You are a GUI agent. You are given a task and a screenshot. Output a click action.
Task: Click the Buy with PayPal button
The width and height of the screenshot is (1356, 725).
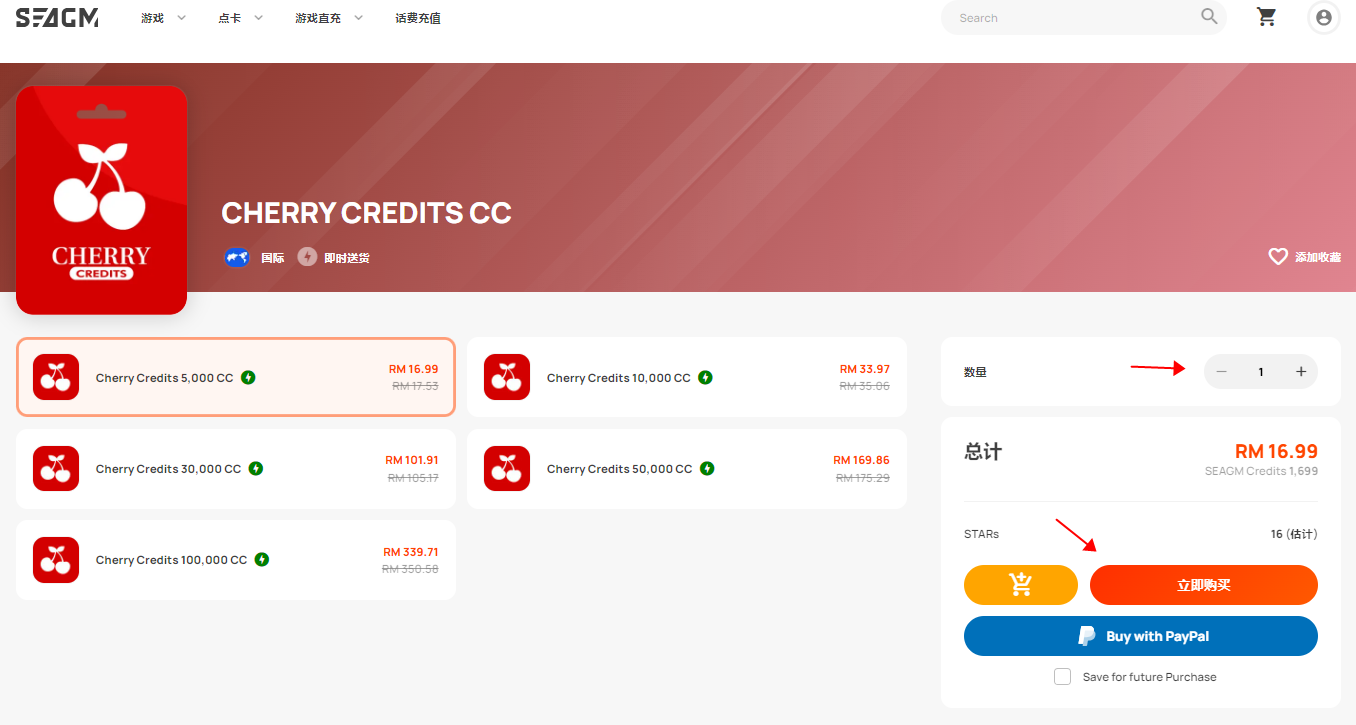[x=1141, y=636]
